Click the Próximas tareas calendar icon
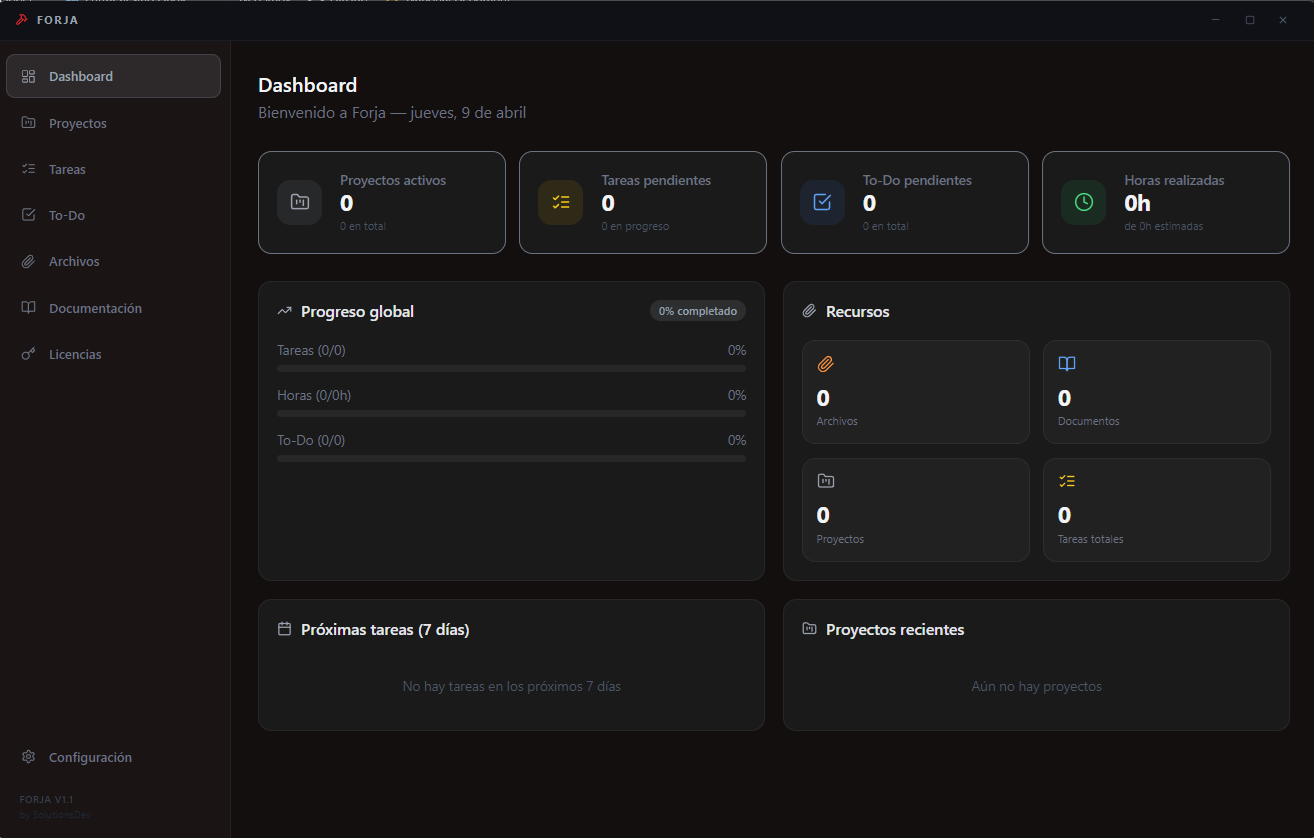The image size is (1314, 838). pyautogui.click(x=284, y=628)
